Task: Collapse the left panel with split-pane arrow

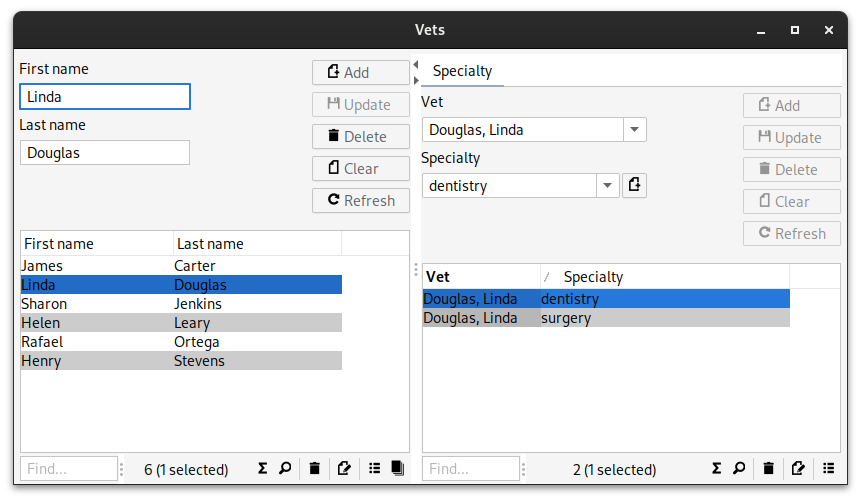Action: click(x=415, y=65)
